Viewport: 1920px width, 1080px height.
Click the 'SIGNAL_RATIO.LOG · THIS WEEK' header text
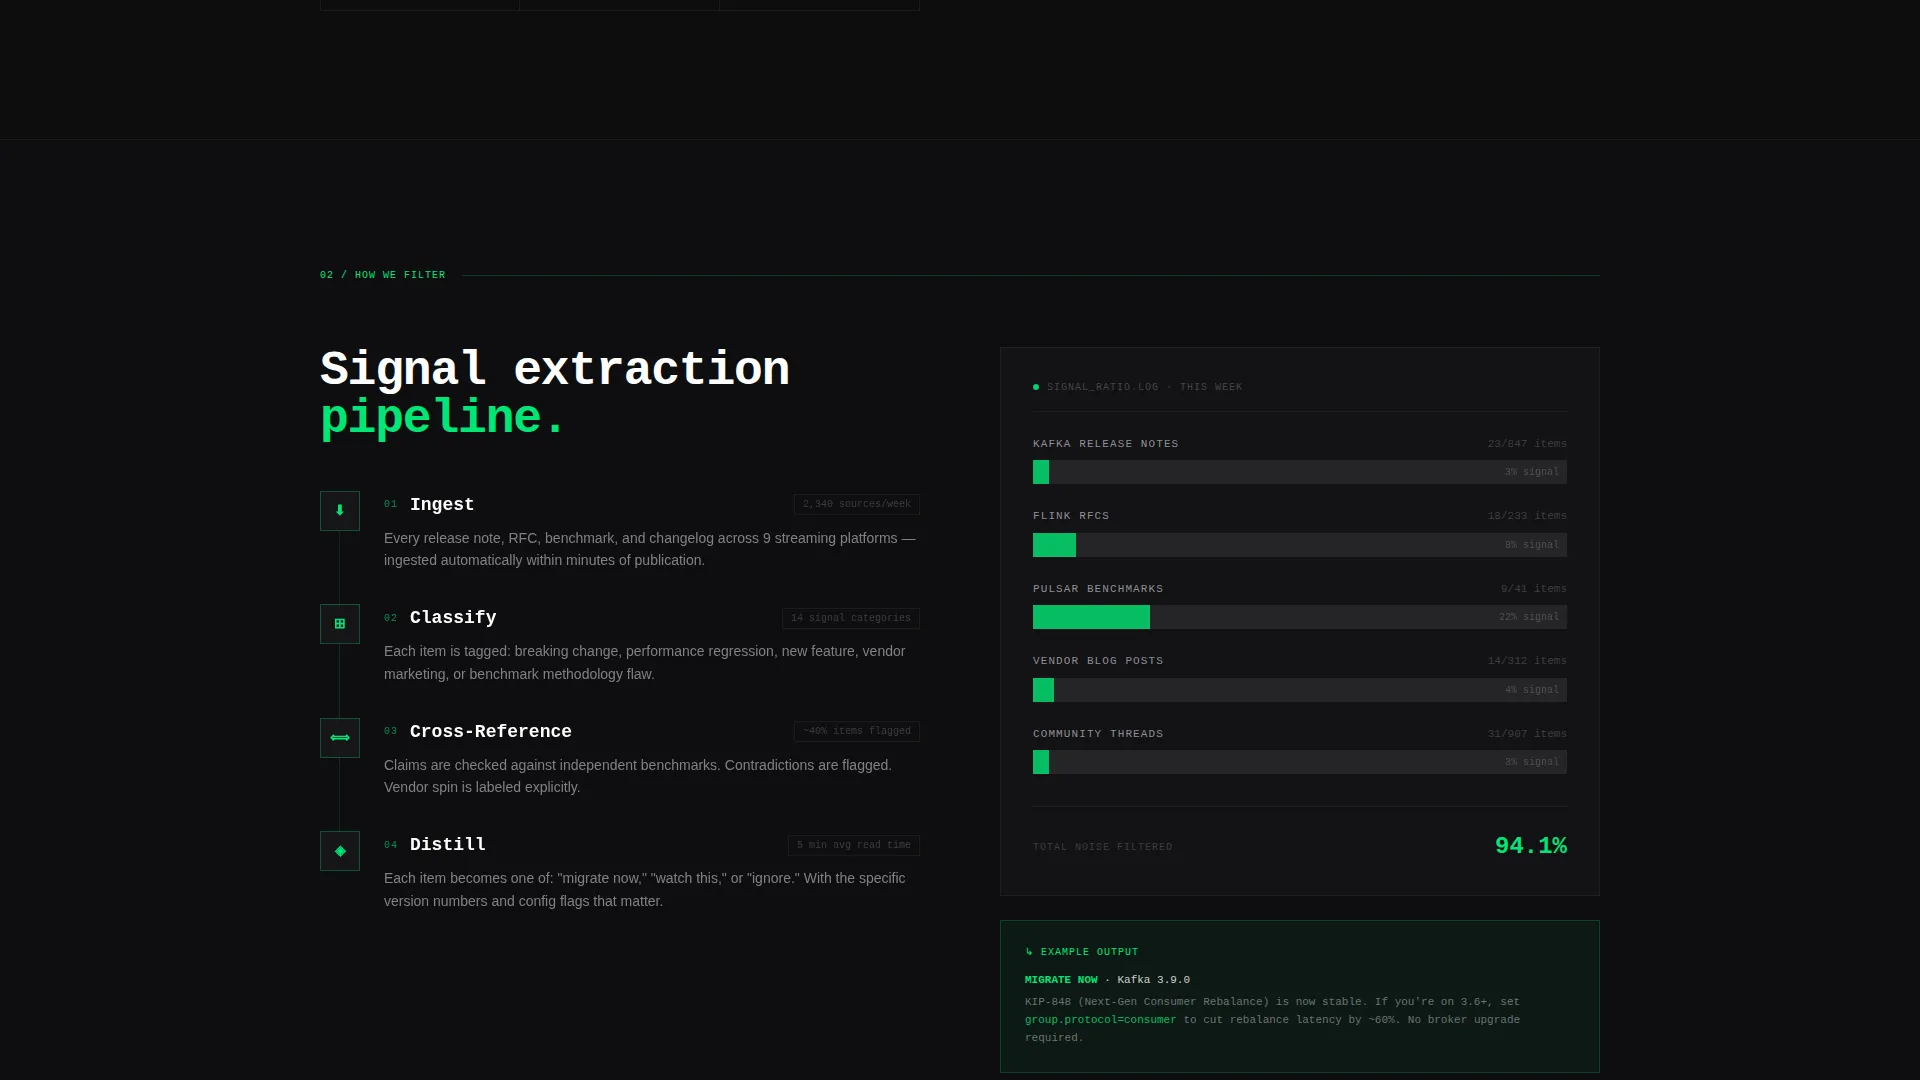(x=1145, y=387)
